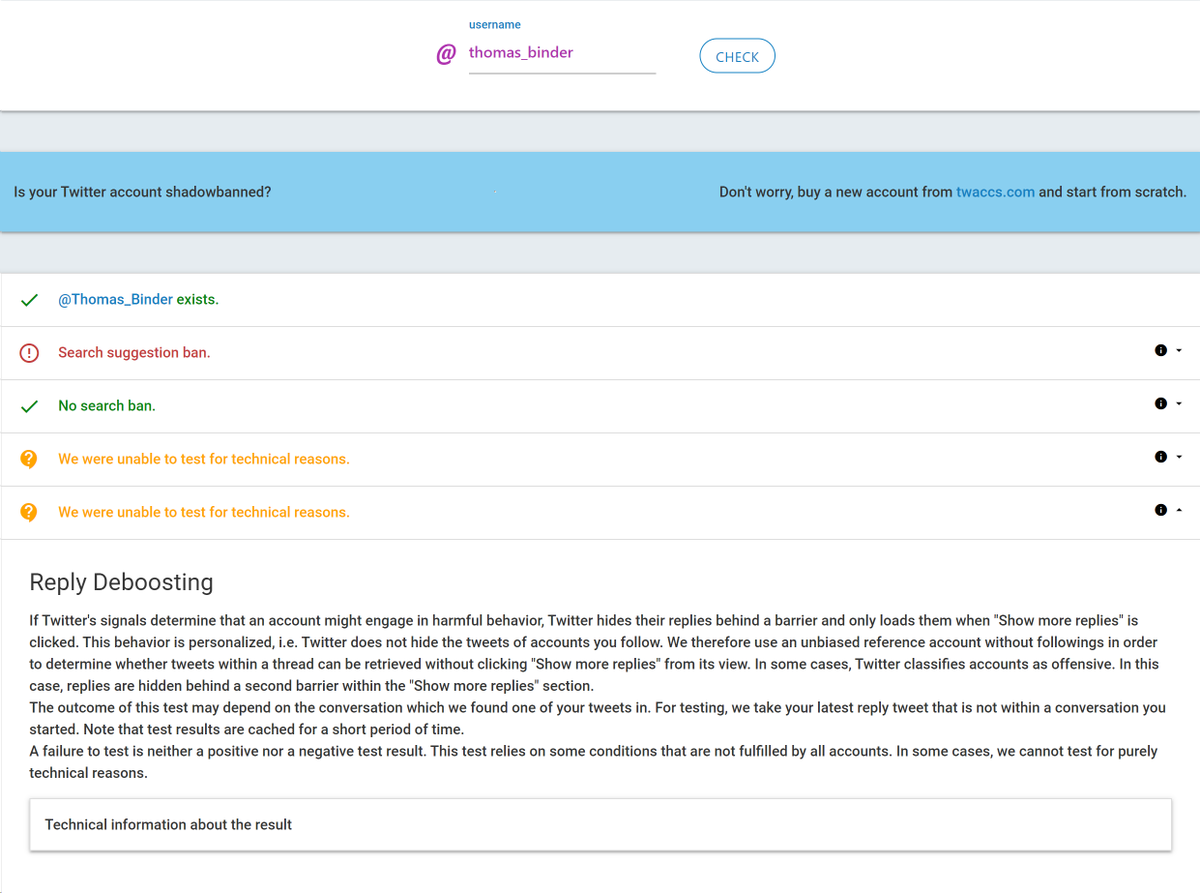Viewport: 1200px width, 893px height.
Task: Click the first orange question mark icon
Action: [x=29, y=459]
